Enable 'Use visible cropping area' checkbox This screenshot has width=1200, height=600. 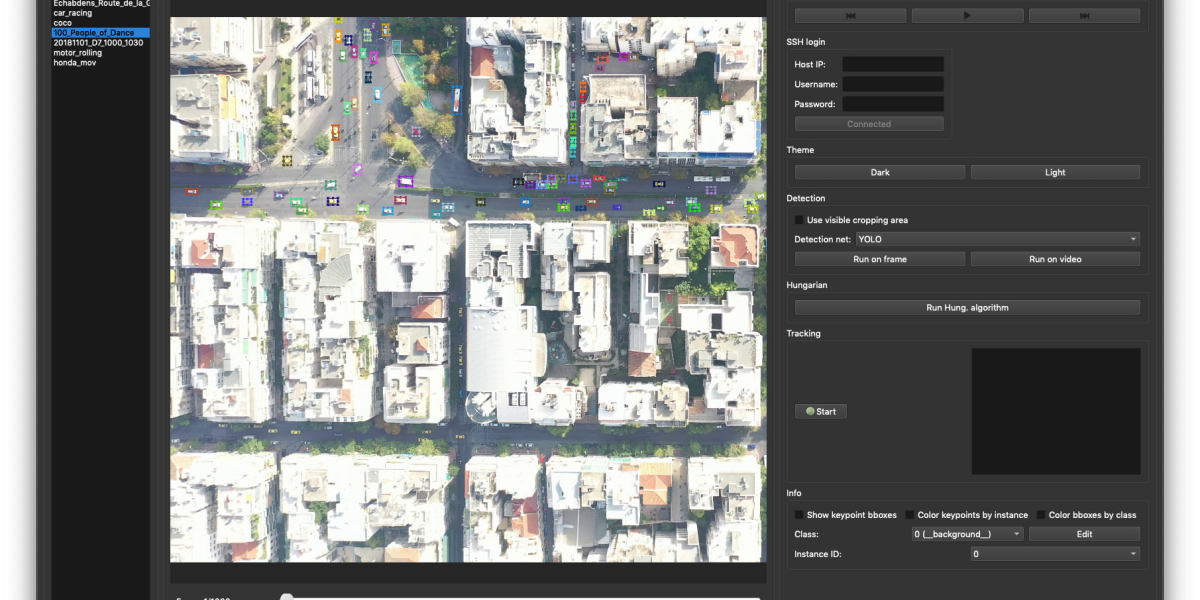point(799,220)
